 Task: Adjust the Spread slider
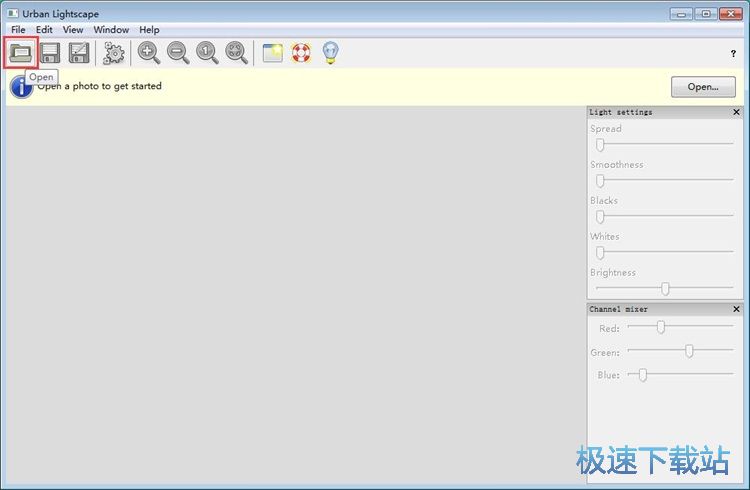pyautogui.click(x=665, y=144)
